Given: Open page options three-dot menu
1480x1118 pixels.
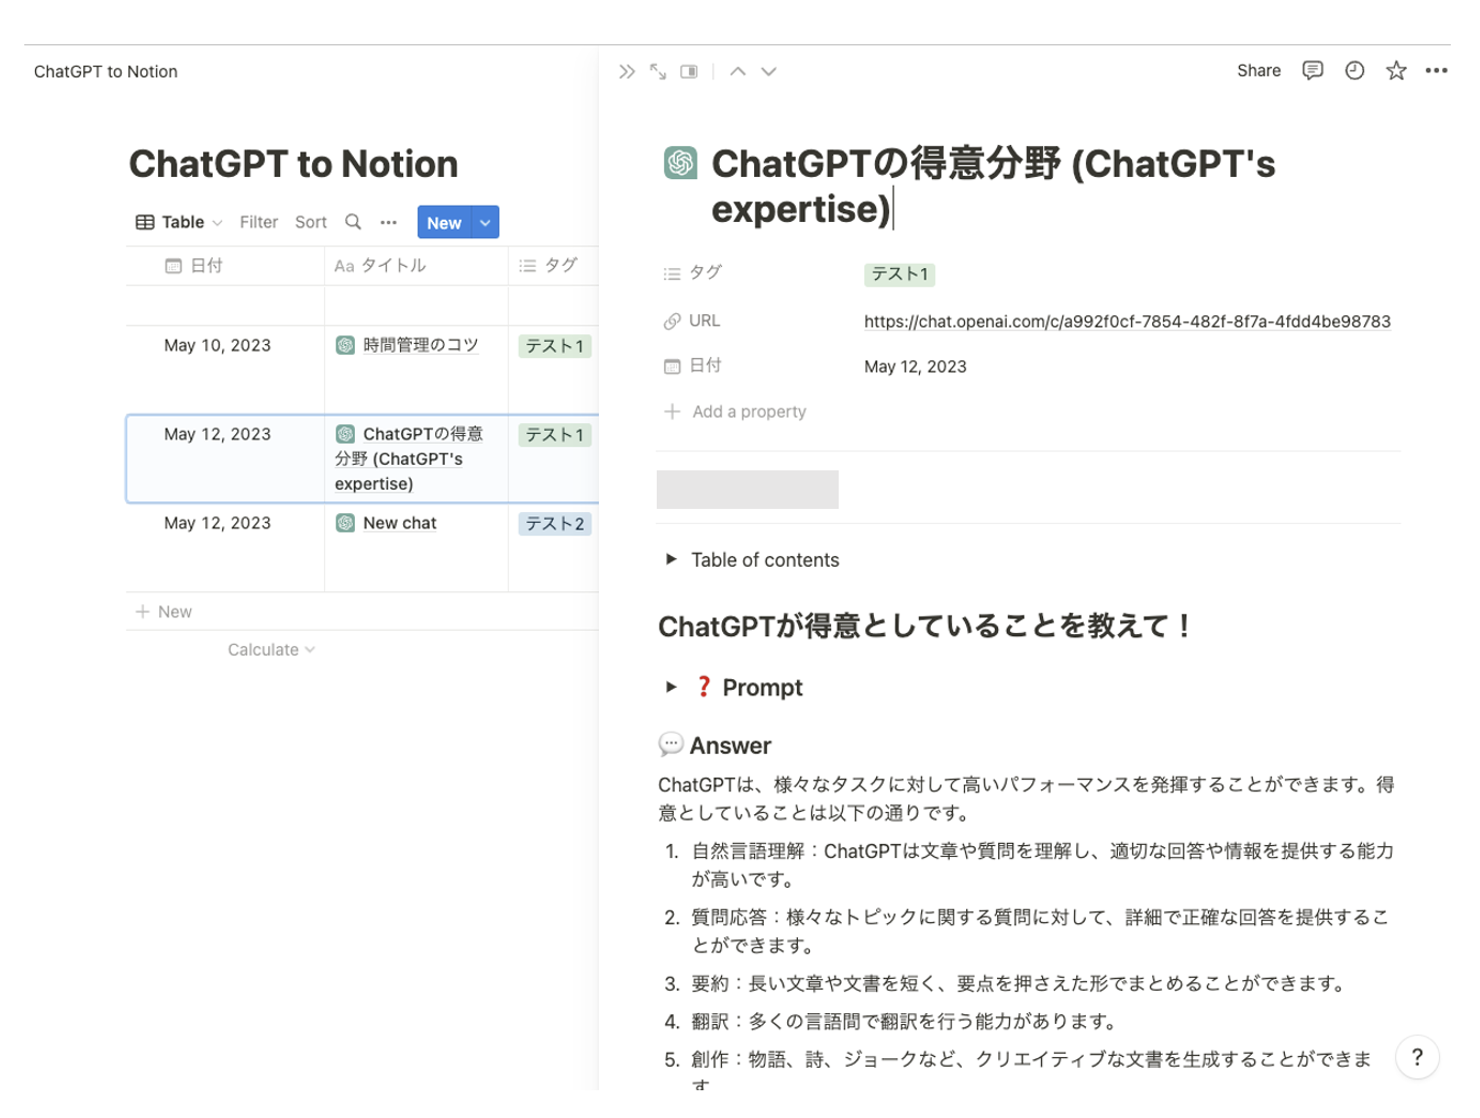Looking at the screenshot, I should click(1437, 71).
